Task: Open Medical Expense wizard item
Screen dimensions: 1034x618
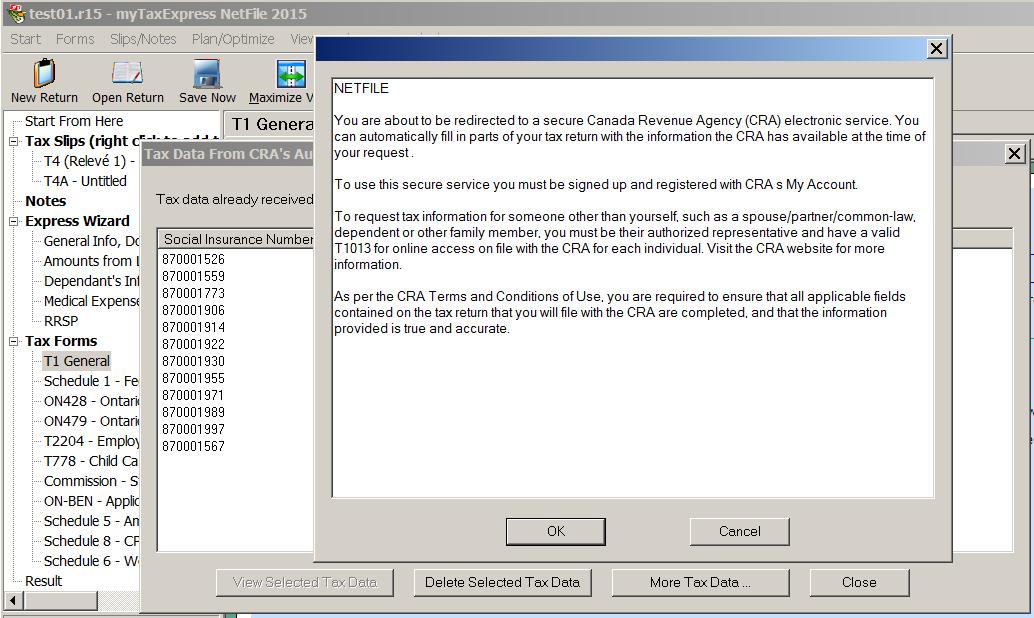Action: click(x=91, y=301)
